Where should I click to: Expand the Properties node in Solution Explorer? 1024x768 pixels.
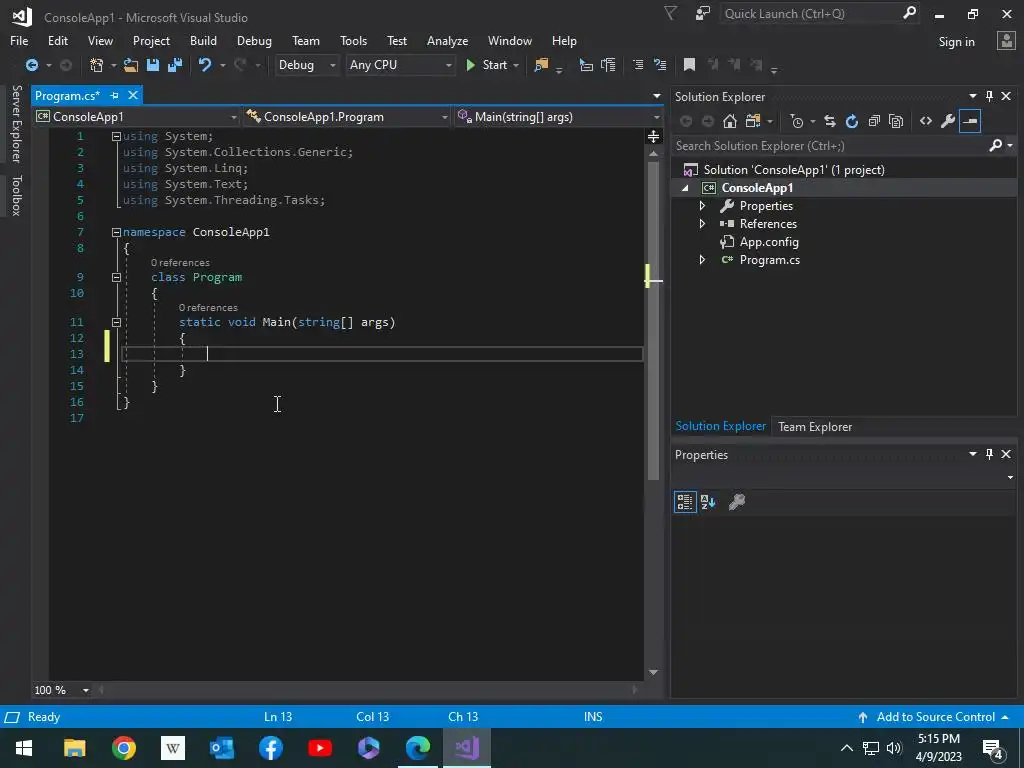[702, 206]
